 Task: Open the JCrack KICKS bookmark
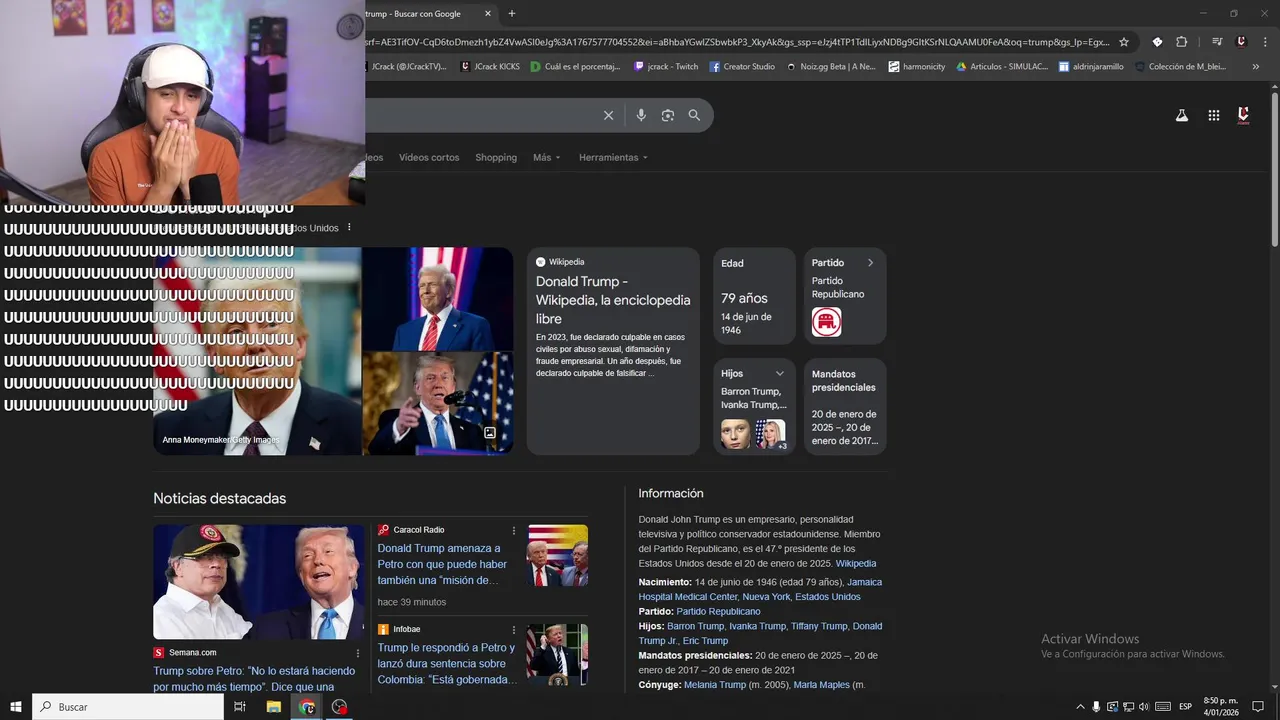click(490, 67)
